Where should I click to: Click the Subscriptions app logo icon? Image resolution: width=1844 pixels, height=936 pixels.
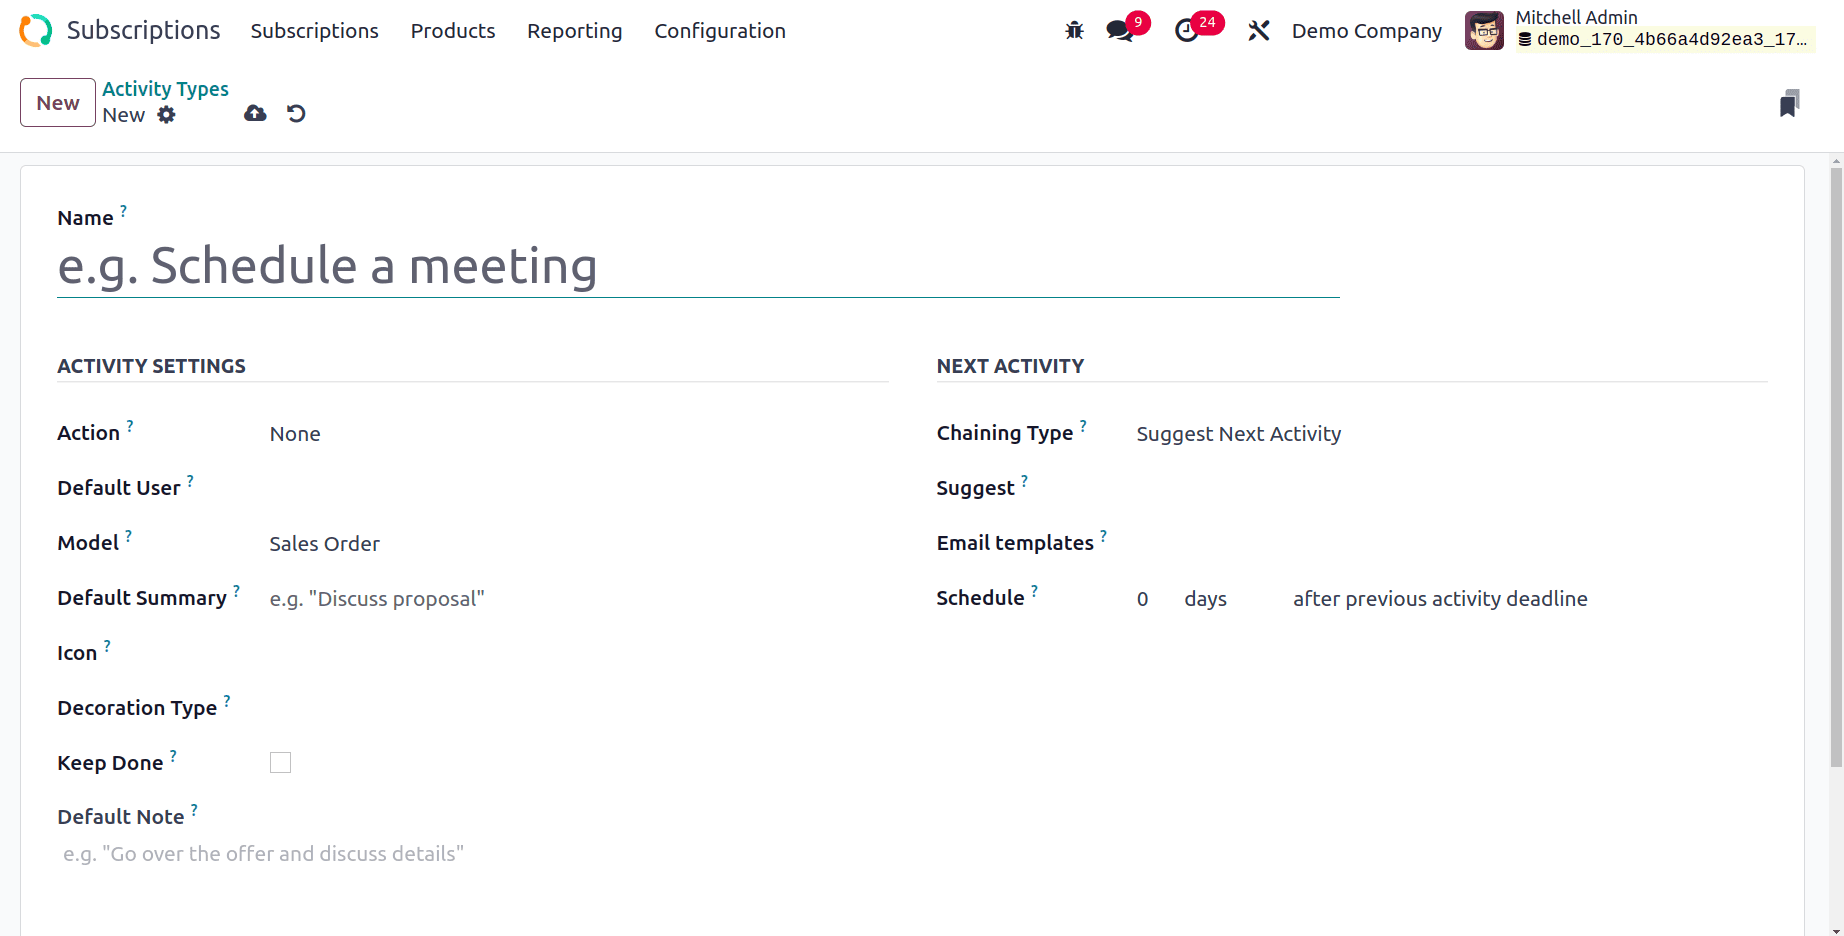coord(36,31)
